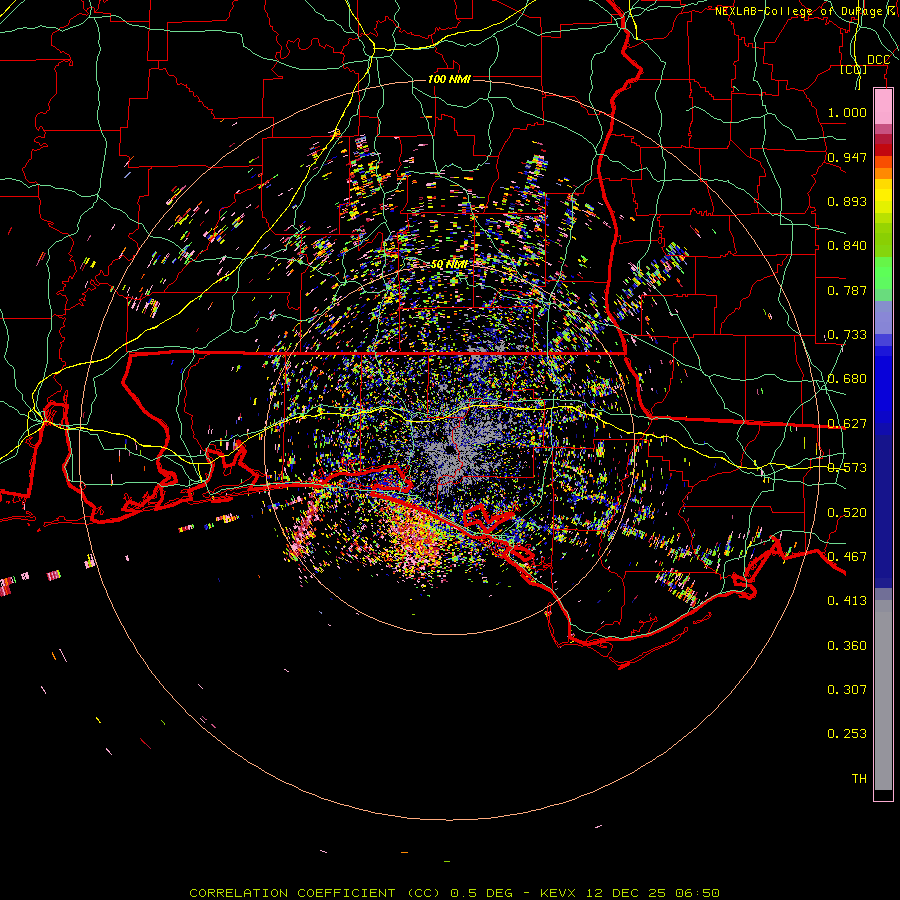Image resolution: width=900 pixels, height=900 pixels.
Task: Pick the pink color bar segment beside 1.000
Action: 883,107
